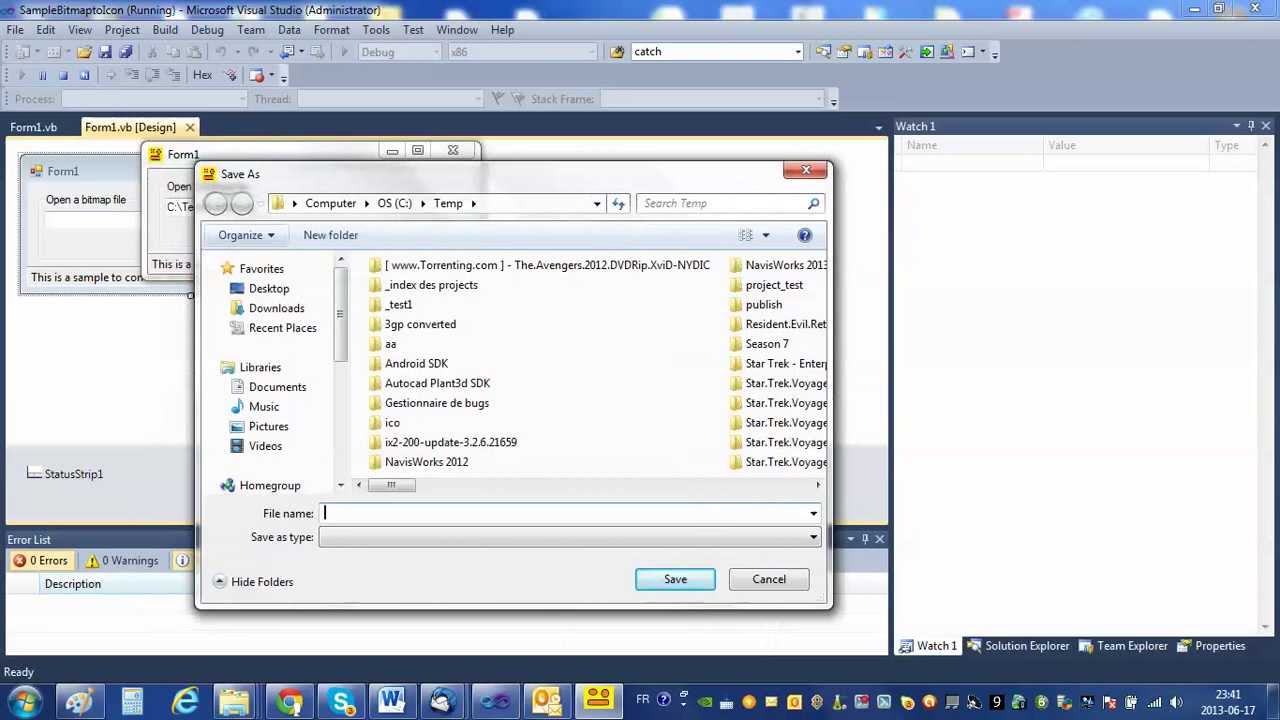
Task: Cancel the Save As dialog
Action: click(x=768, y=579)
